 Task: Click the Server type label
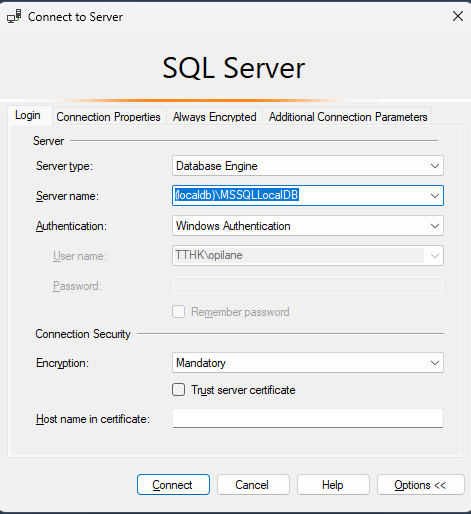pyautogui.click(x=64, y=166)
